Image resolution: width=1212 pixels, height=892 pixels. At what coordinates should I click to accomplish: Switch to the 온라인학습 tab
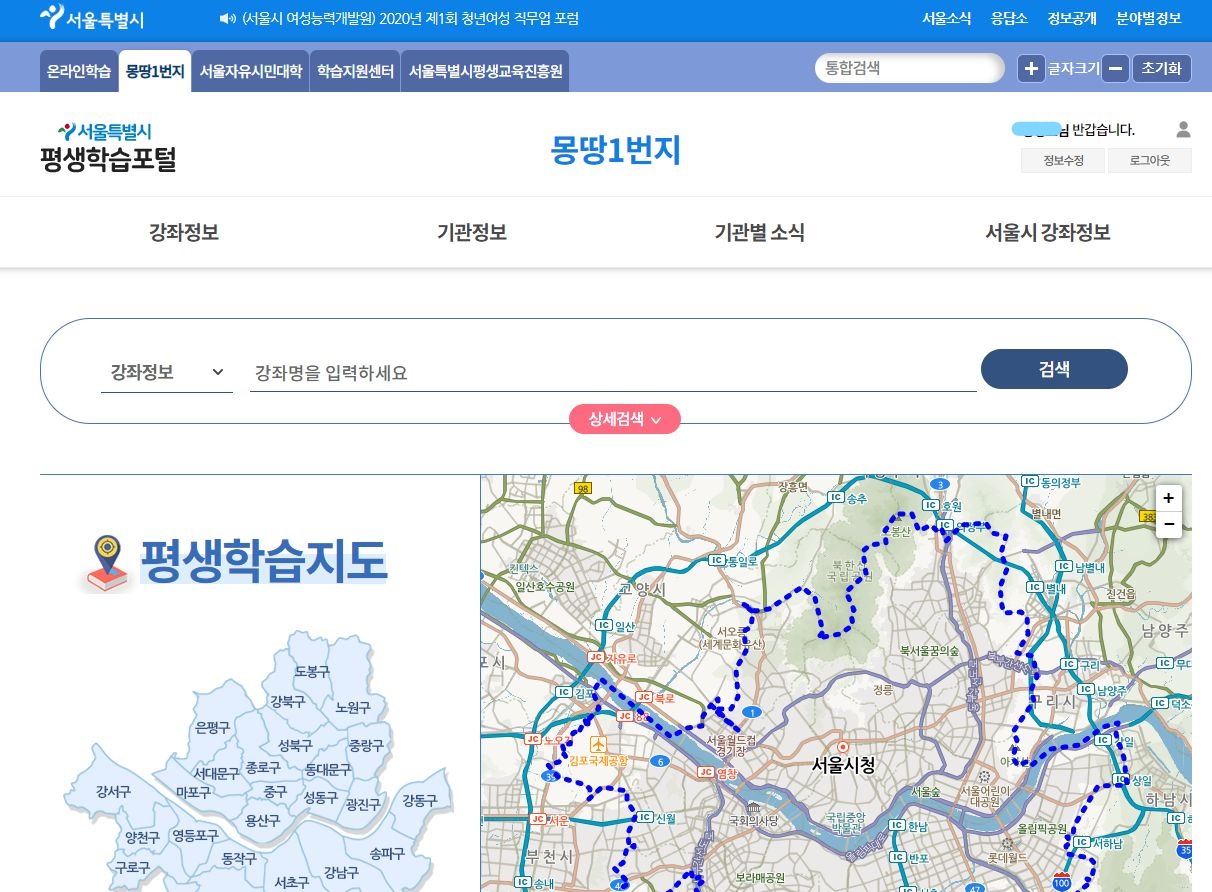(x=79, y=71)
